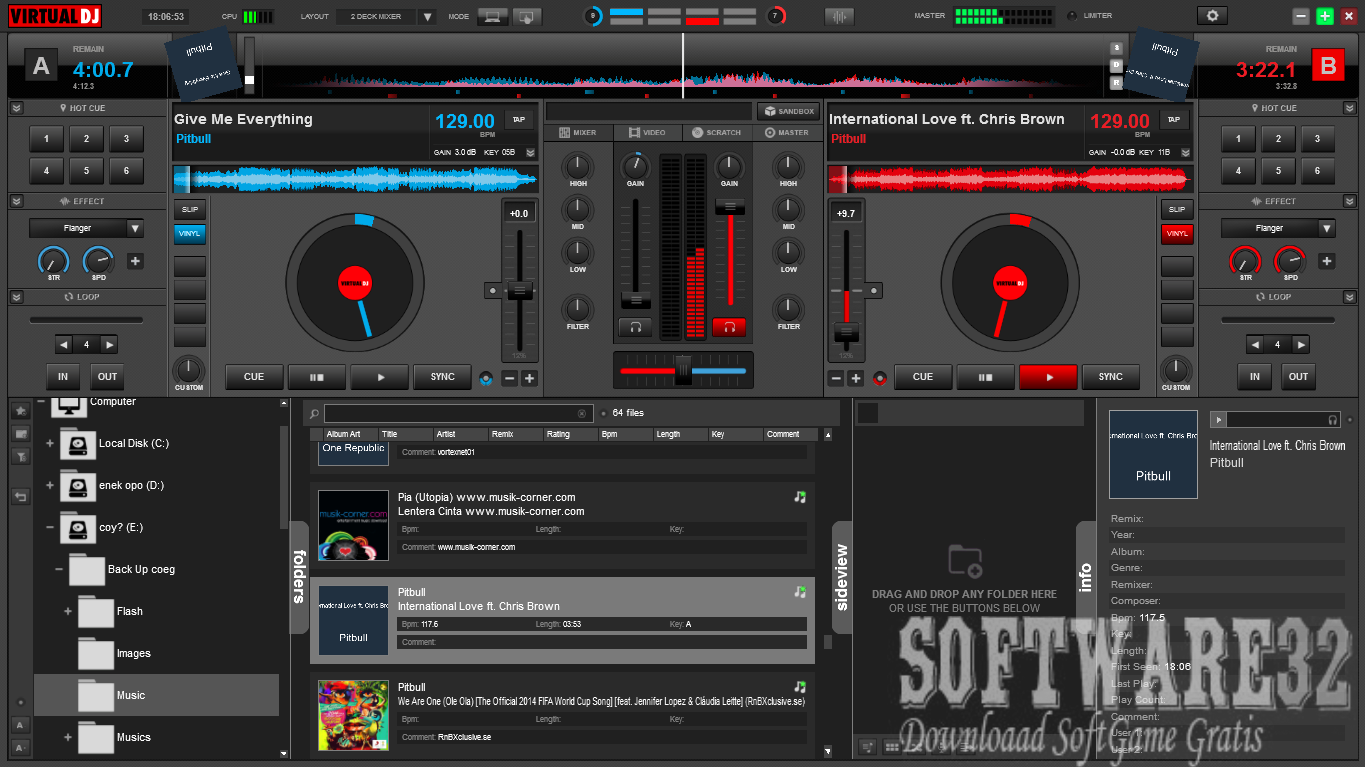Viewport: 1365px width, 767px height.
Task: Clear the search box with the X icon
Action: click(x=582, y=413)
